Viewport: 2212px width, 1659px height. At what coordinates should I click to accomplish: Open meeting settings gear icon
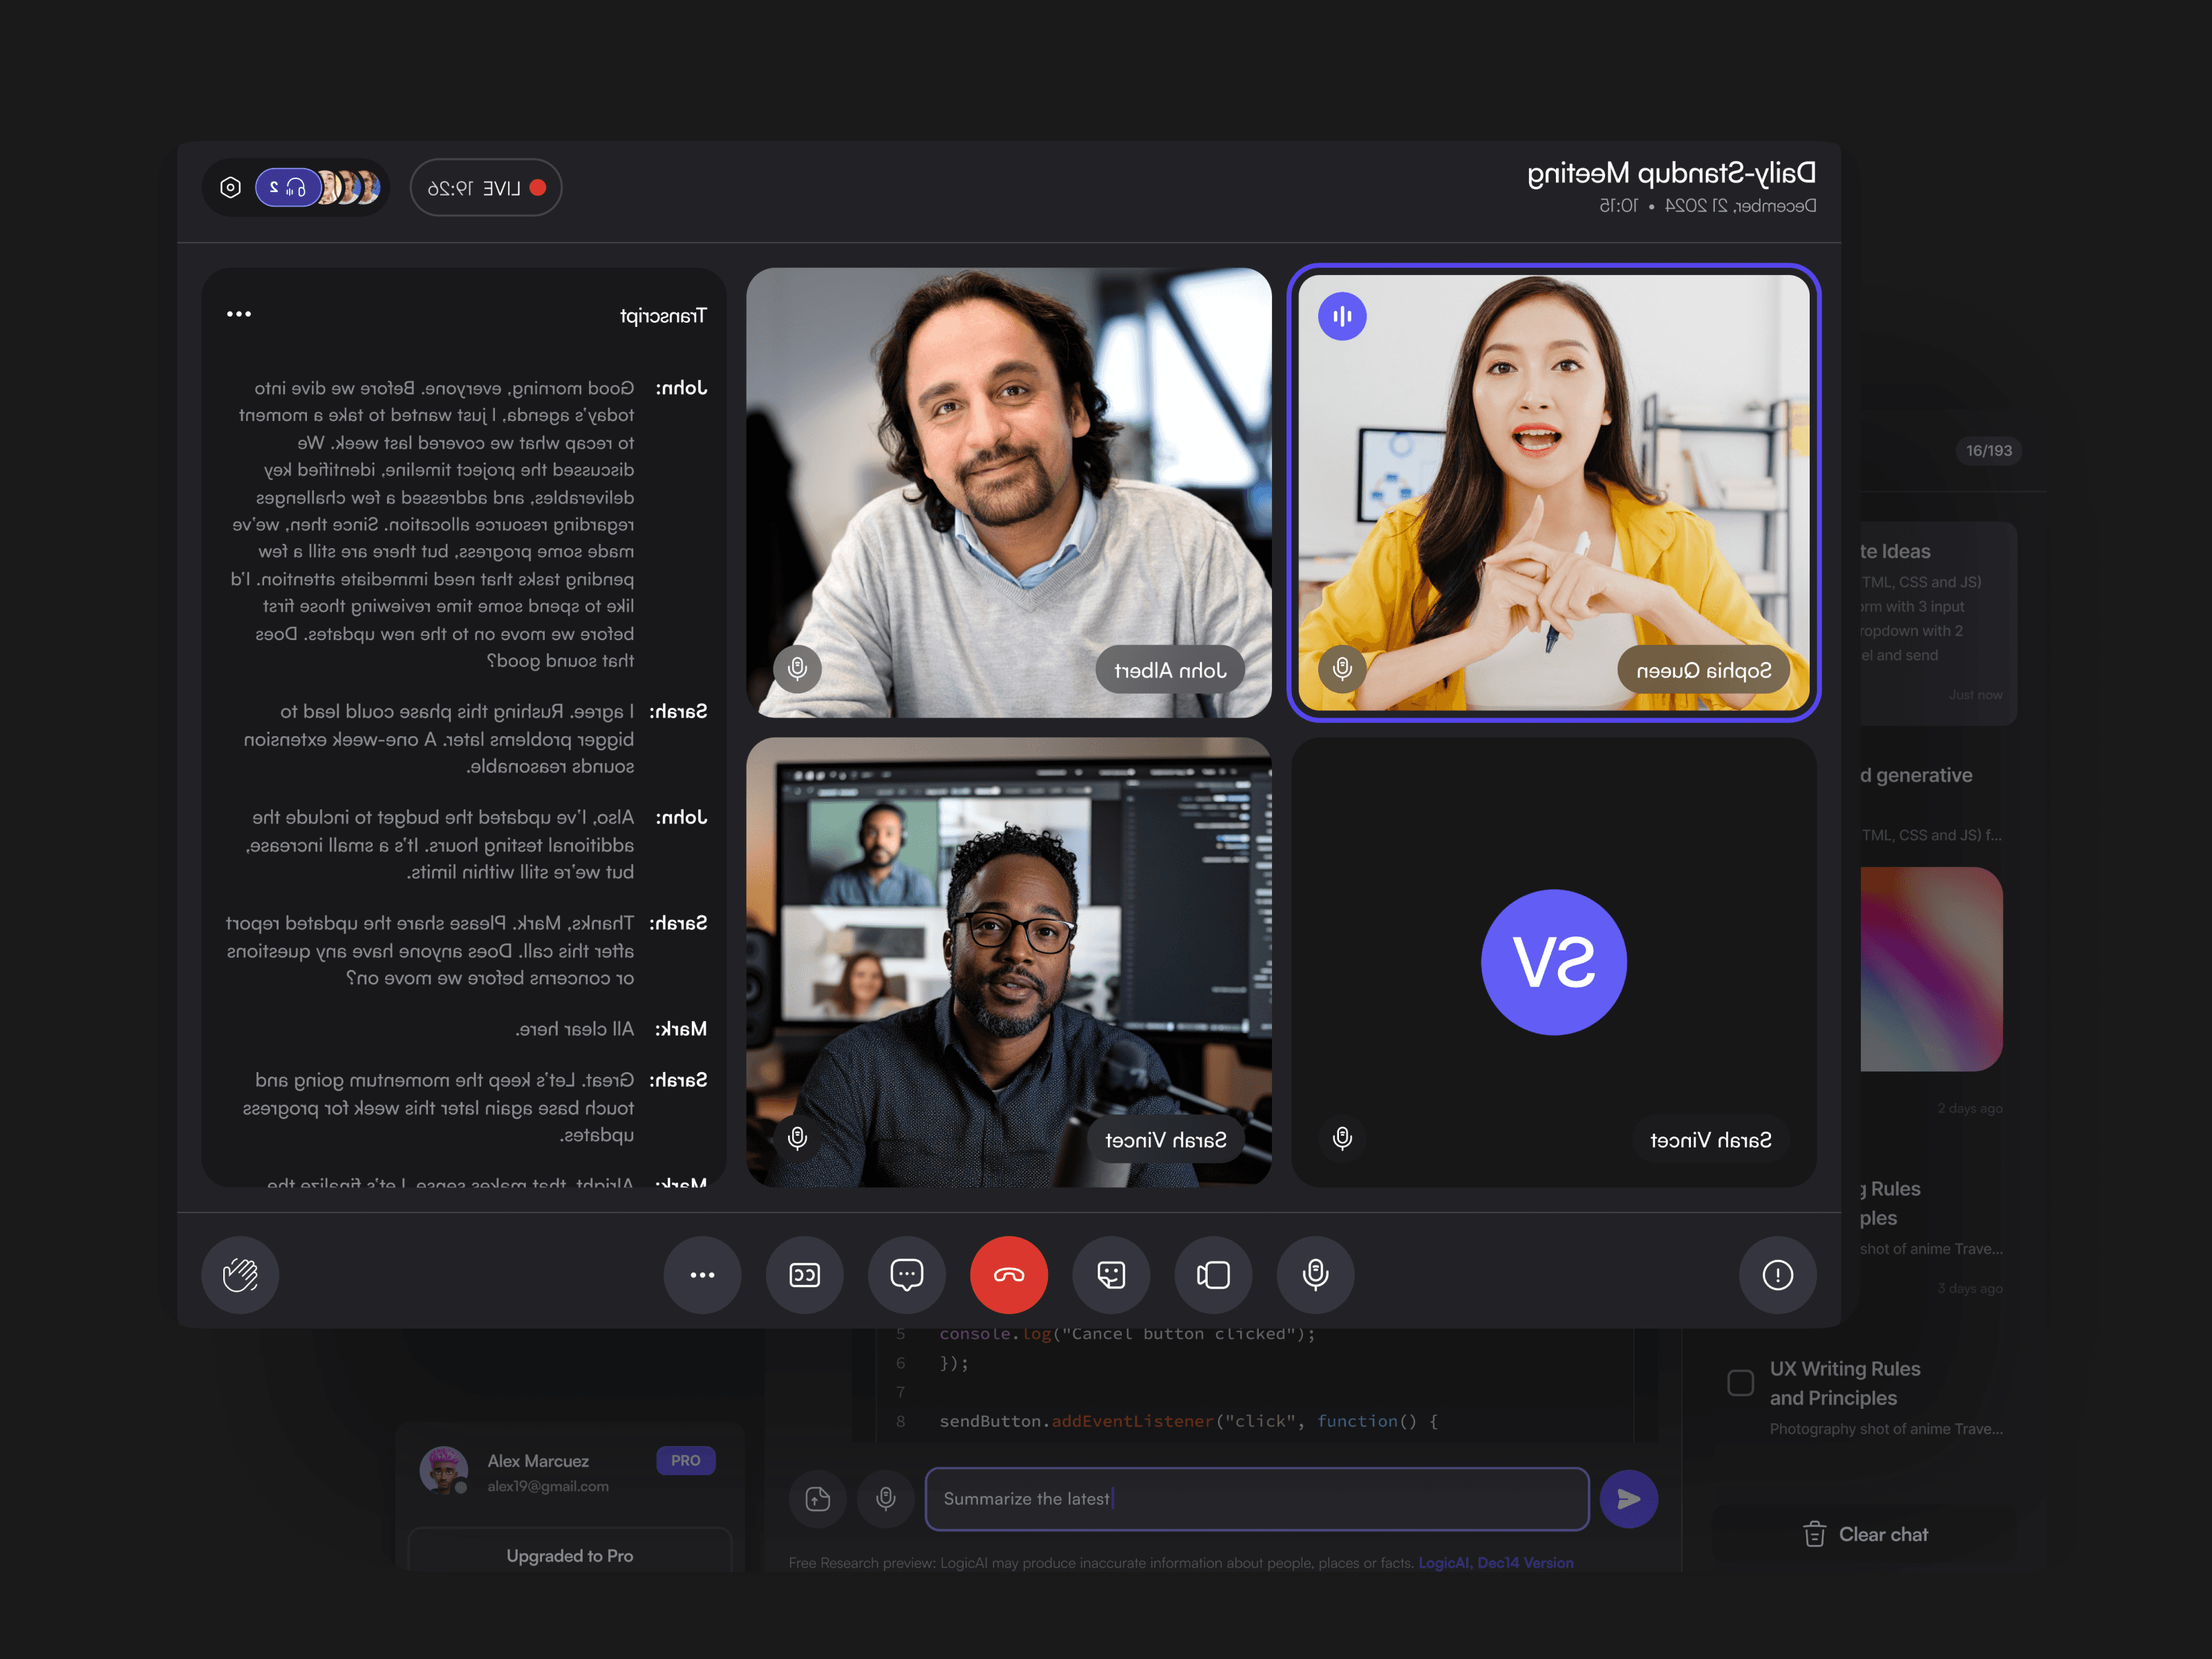point(231,188)
